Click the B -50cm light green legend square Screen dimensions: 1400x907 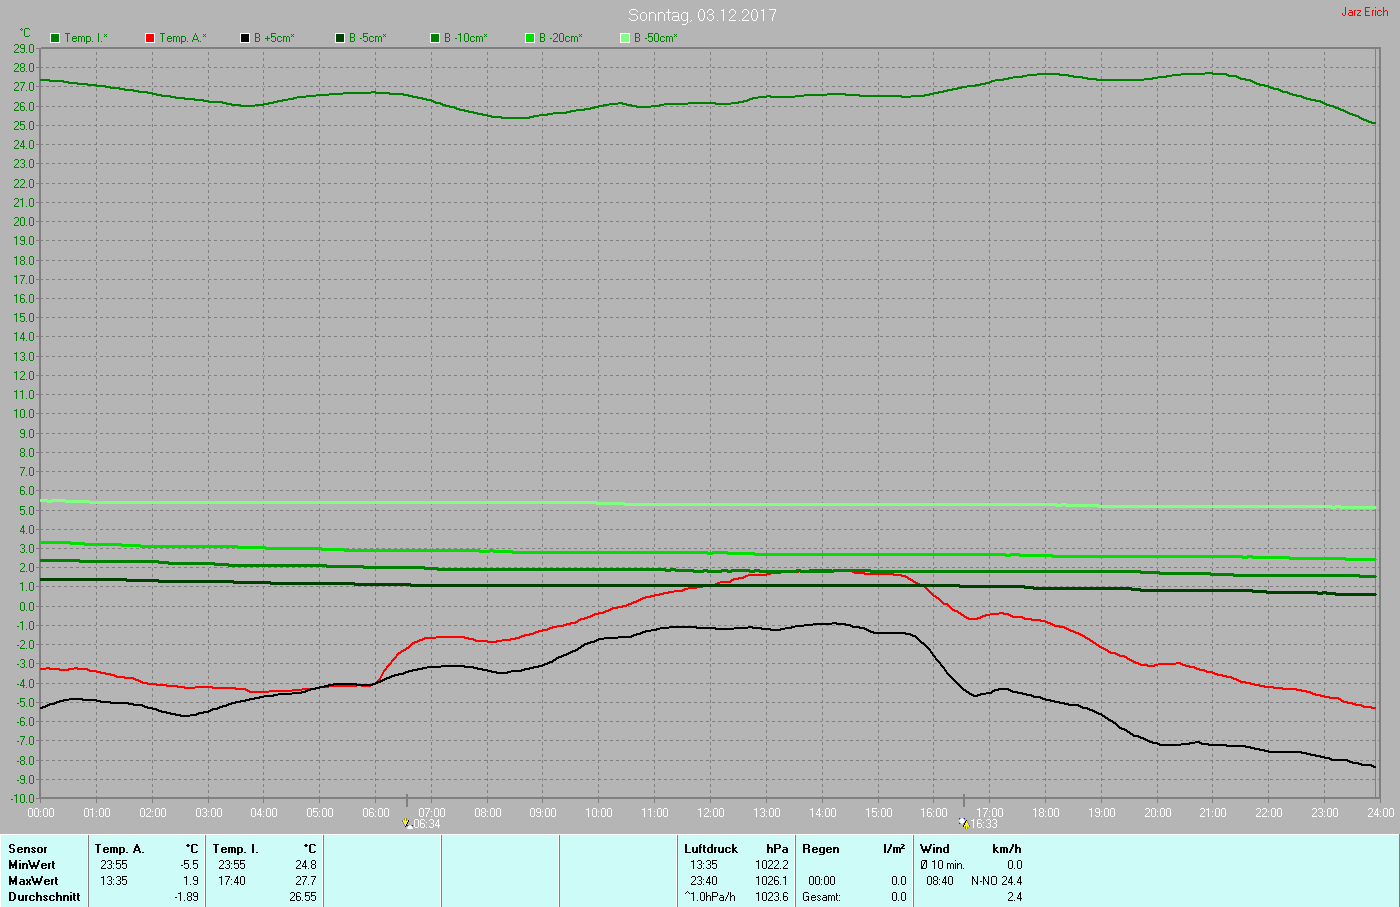pos(625,38)
